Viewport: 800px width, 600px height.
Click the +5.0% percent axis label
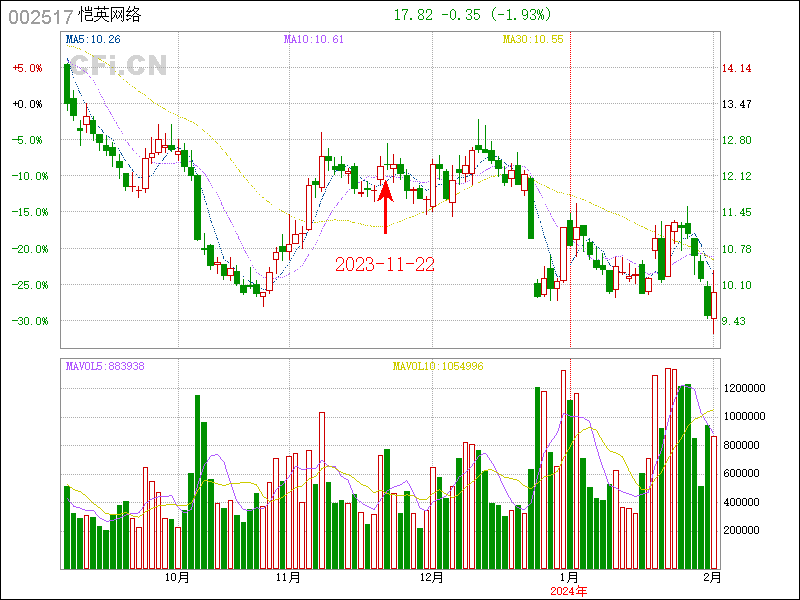coord(27,68)
